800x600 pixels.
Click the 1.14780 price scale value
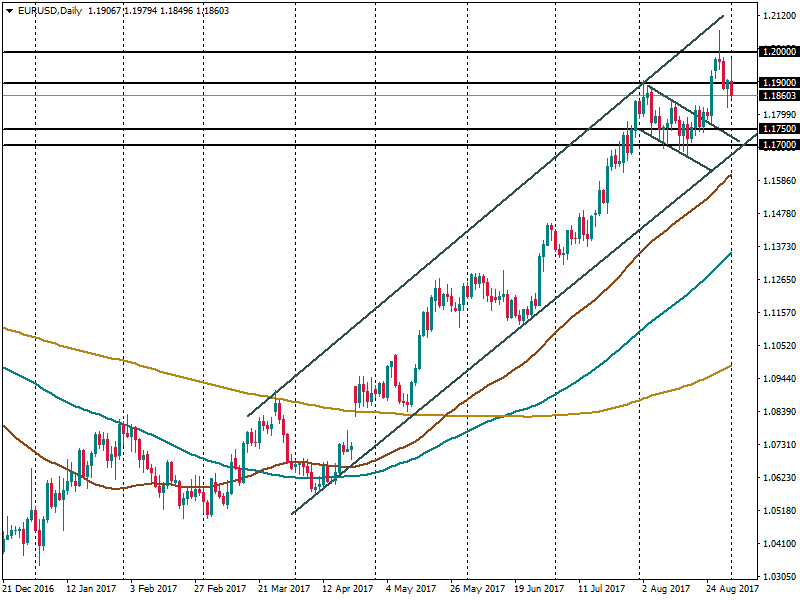click(x=777, y=214)
